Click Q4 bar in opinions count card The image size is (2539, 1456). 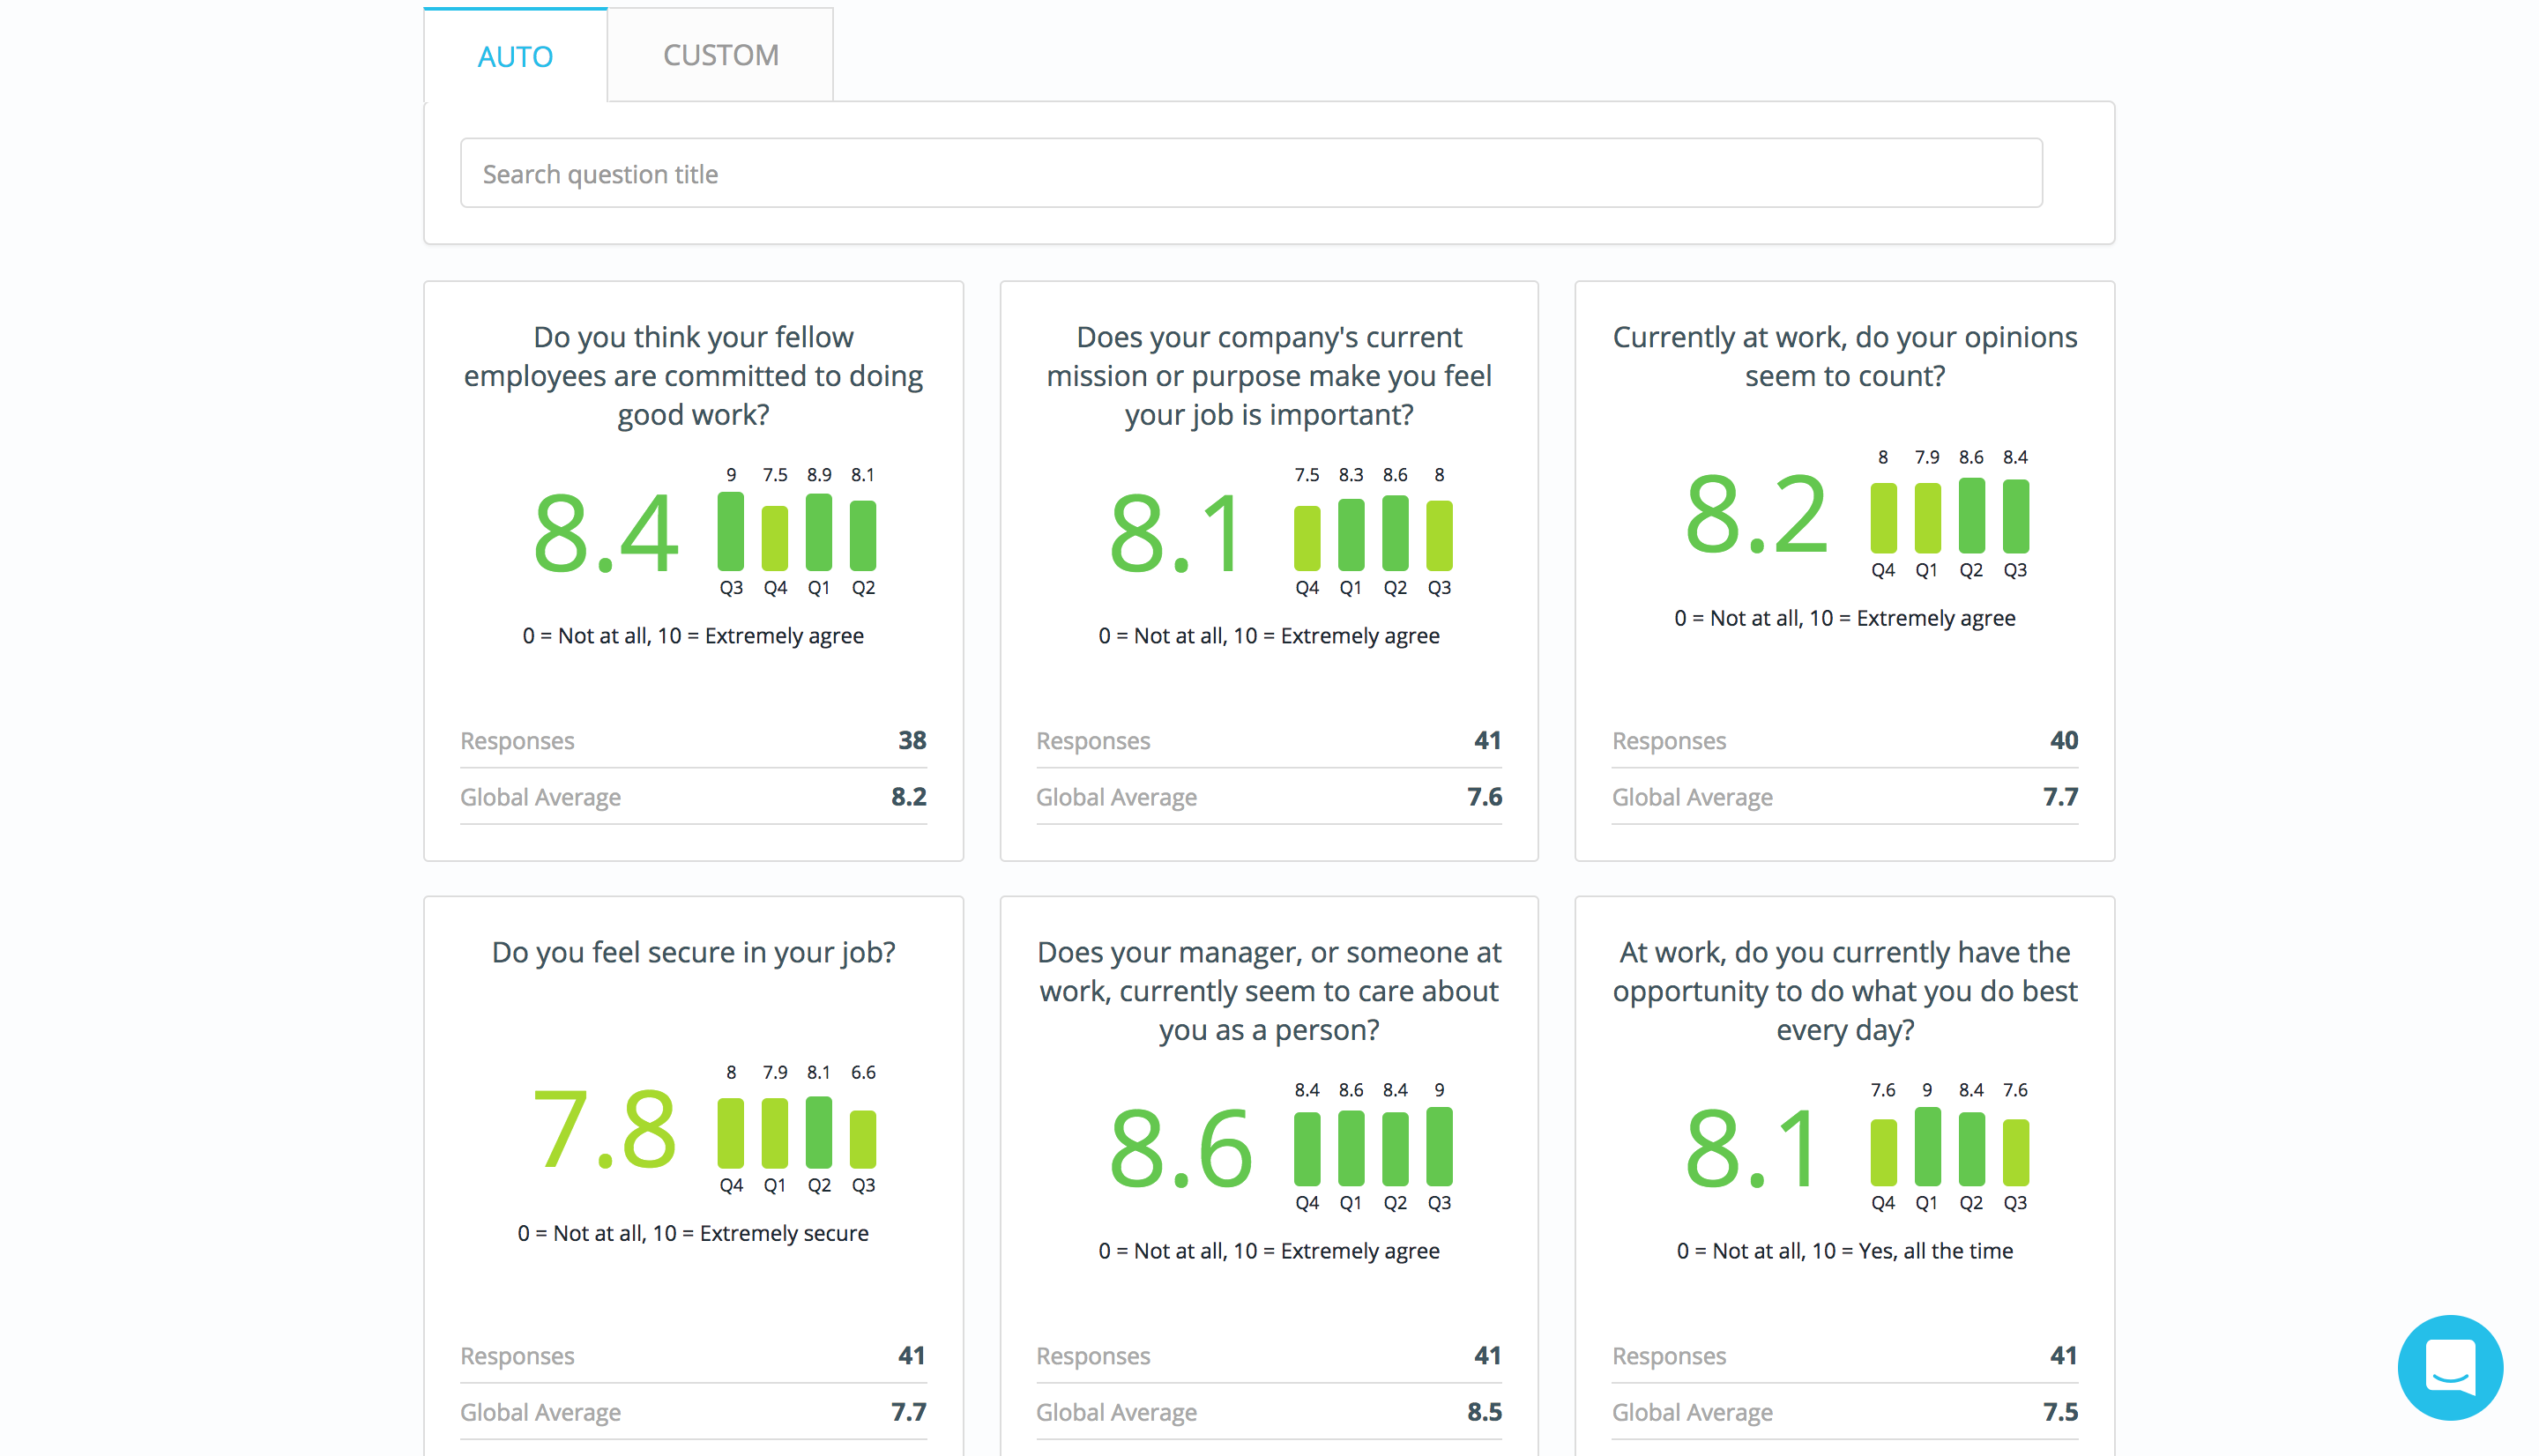coord(1882,518)
